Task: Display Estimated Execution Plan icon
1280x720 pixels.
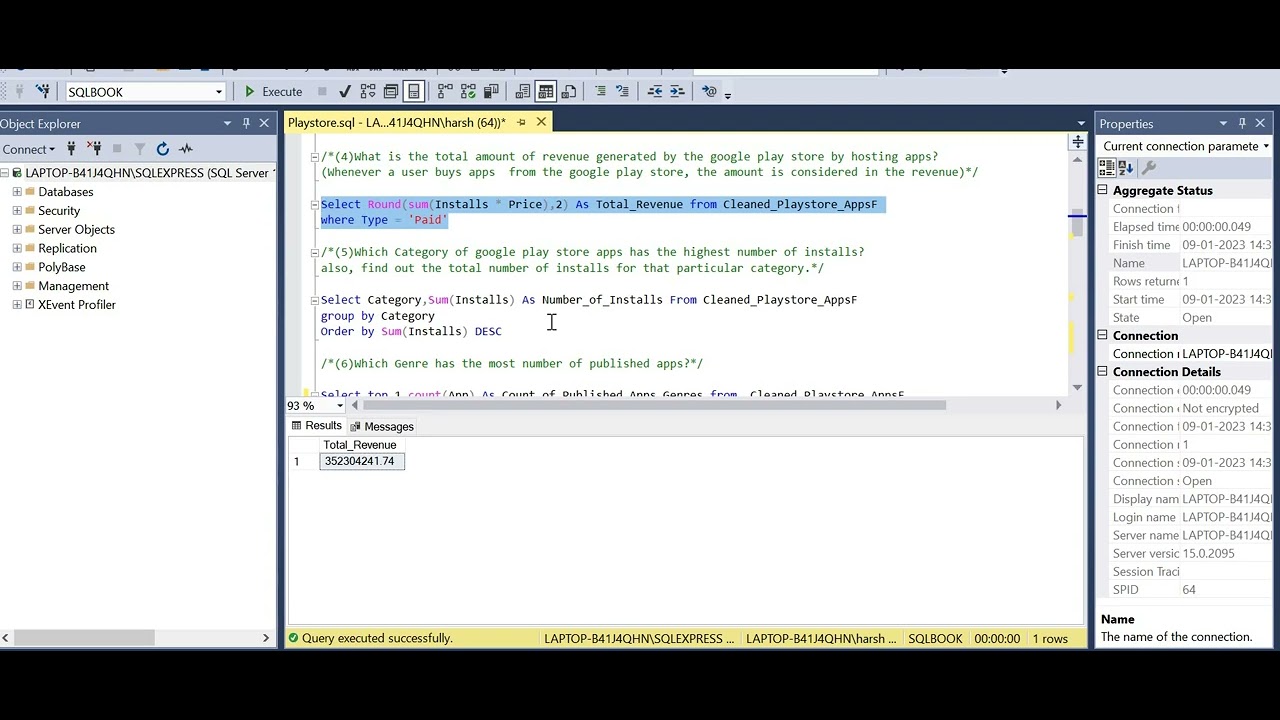Action: pyautogui.click(x=368, y=91)
